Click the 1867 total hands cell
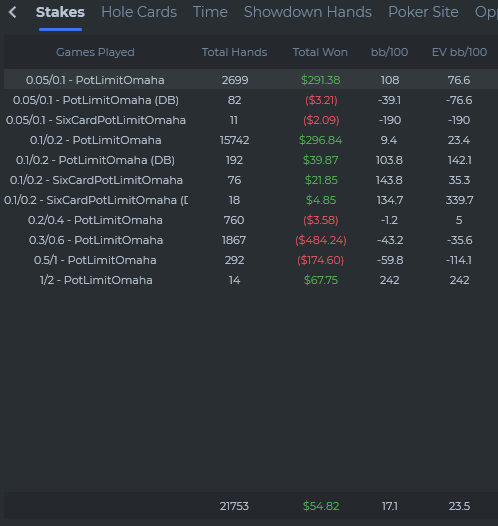The height and width of the screenshot is (526, 498). point(234,240)
